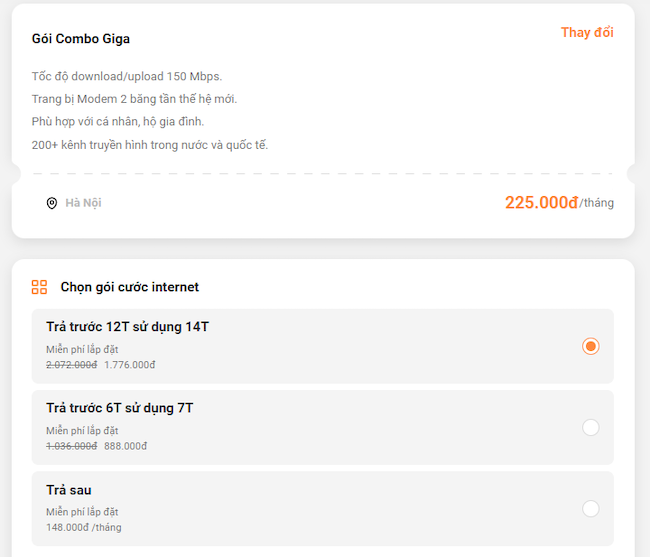Click the 148.000đ /tháng price text
Viewport: 650px width, 557px height.
tap(84, 527)
